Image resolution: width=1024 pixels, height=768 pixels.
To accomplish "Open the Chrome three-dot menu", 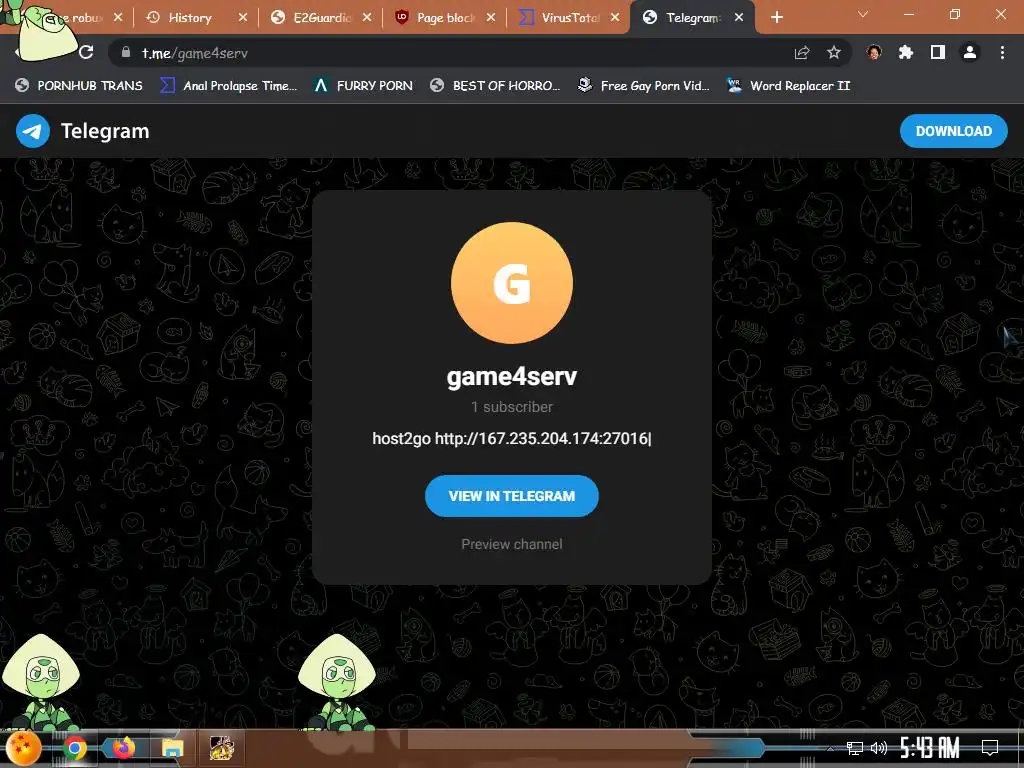I will click(1002, 52).
